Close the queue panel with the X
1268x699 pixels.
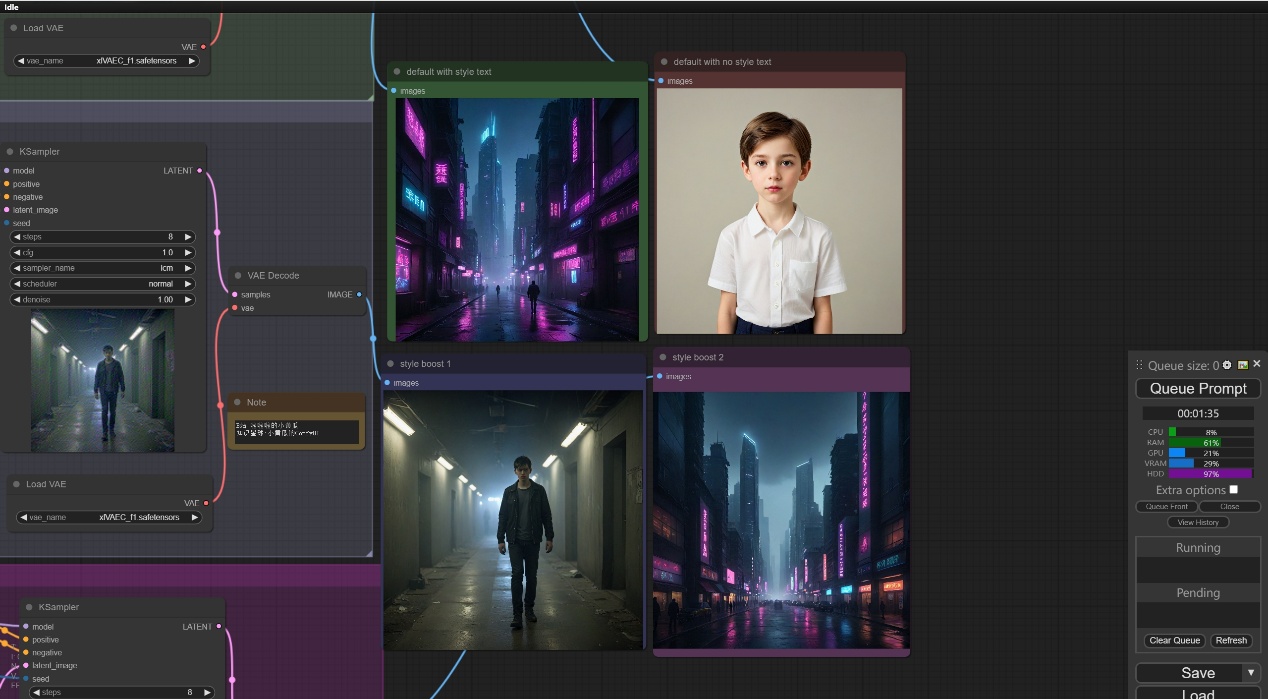click(x=1257, y=364)
